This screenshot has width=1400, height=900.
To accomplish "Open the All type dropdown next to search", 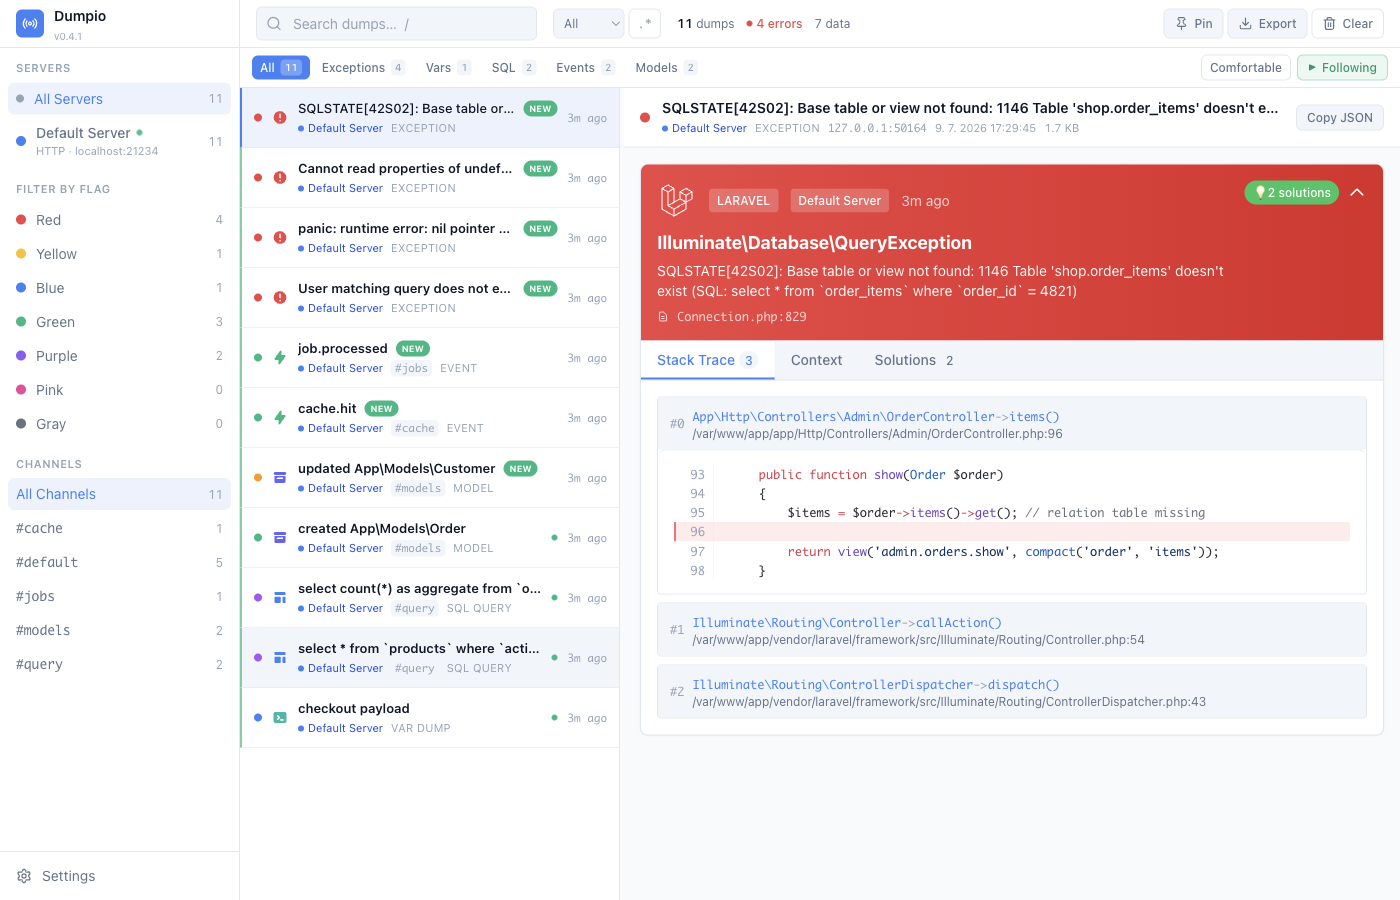I will click(x=589, y=24).
